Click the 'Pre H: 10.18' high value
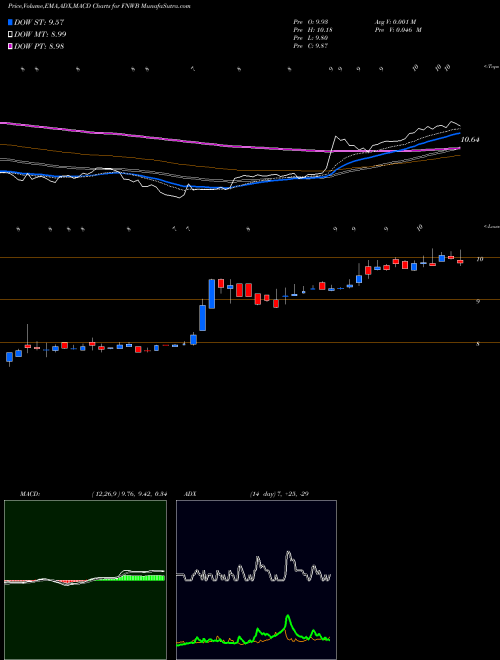Screen dimensions: 500x660 click(x=312, y=30)
